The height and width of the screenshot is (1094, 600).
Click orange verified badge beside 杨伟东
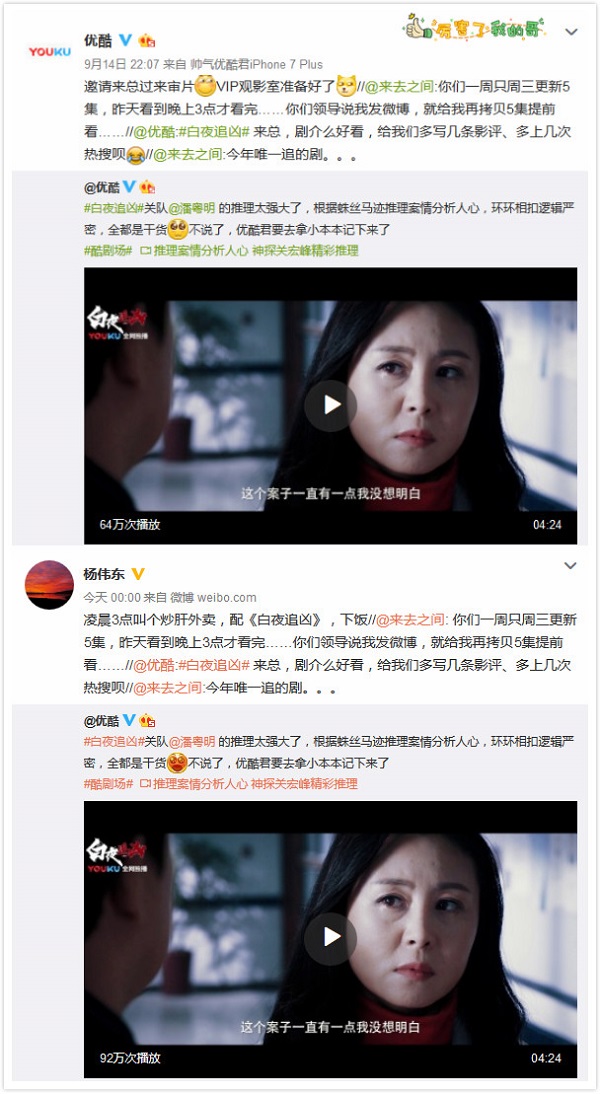pos(138,574)
